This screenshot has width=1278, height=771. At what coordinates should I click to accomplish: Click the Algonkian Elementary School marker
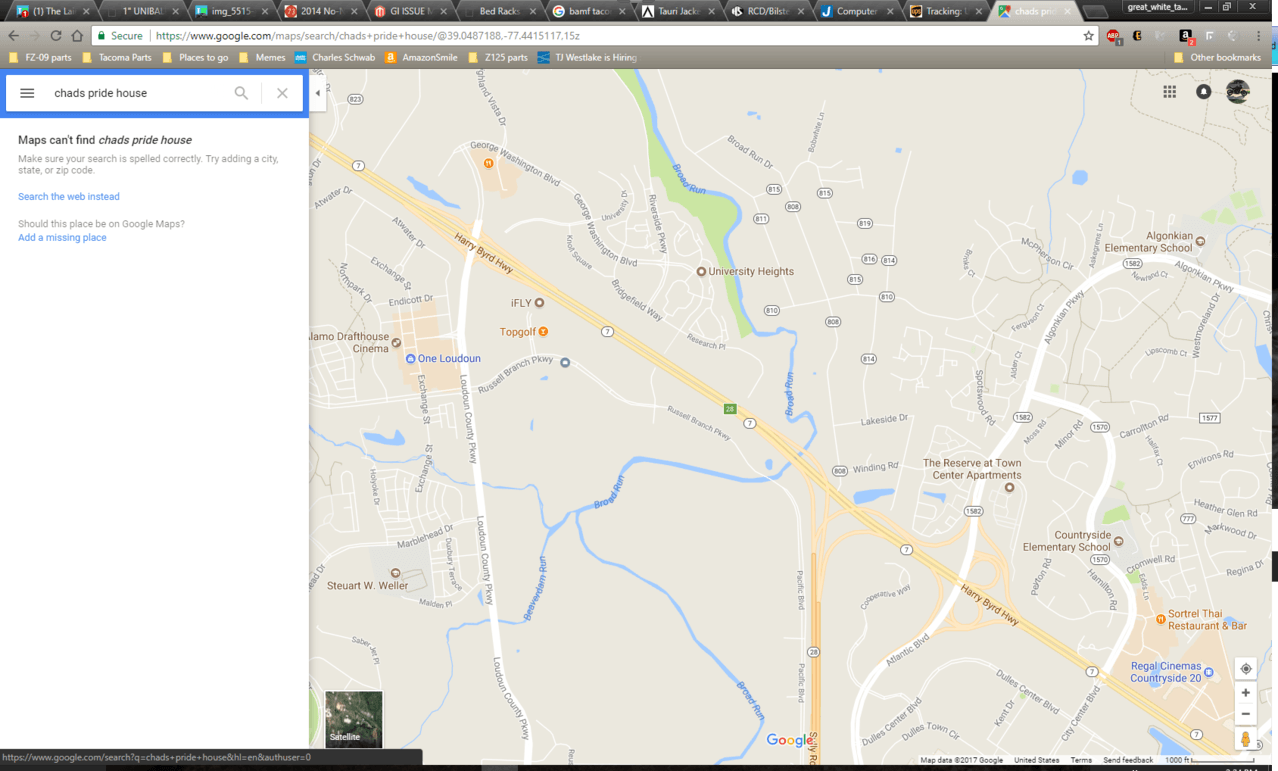click(x=1200, y=241)
